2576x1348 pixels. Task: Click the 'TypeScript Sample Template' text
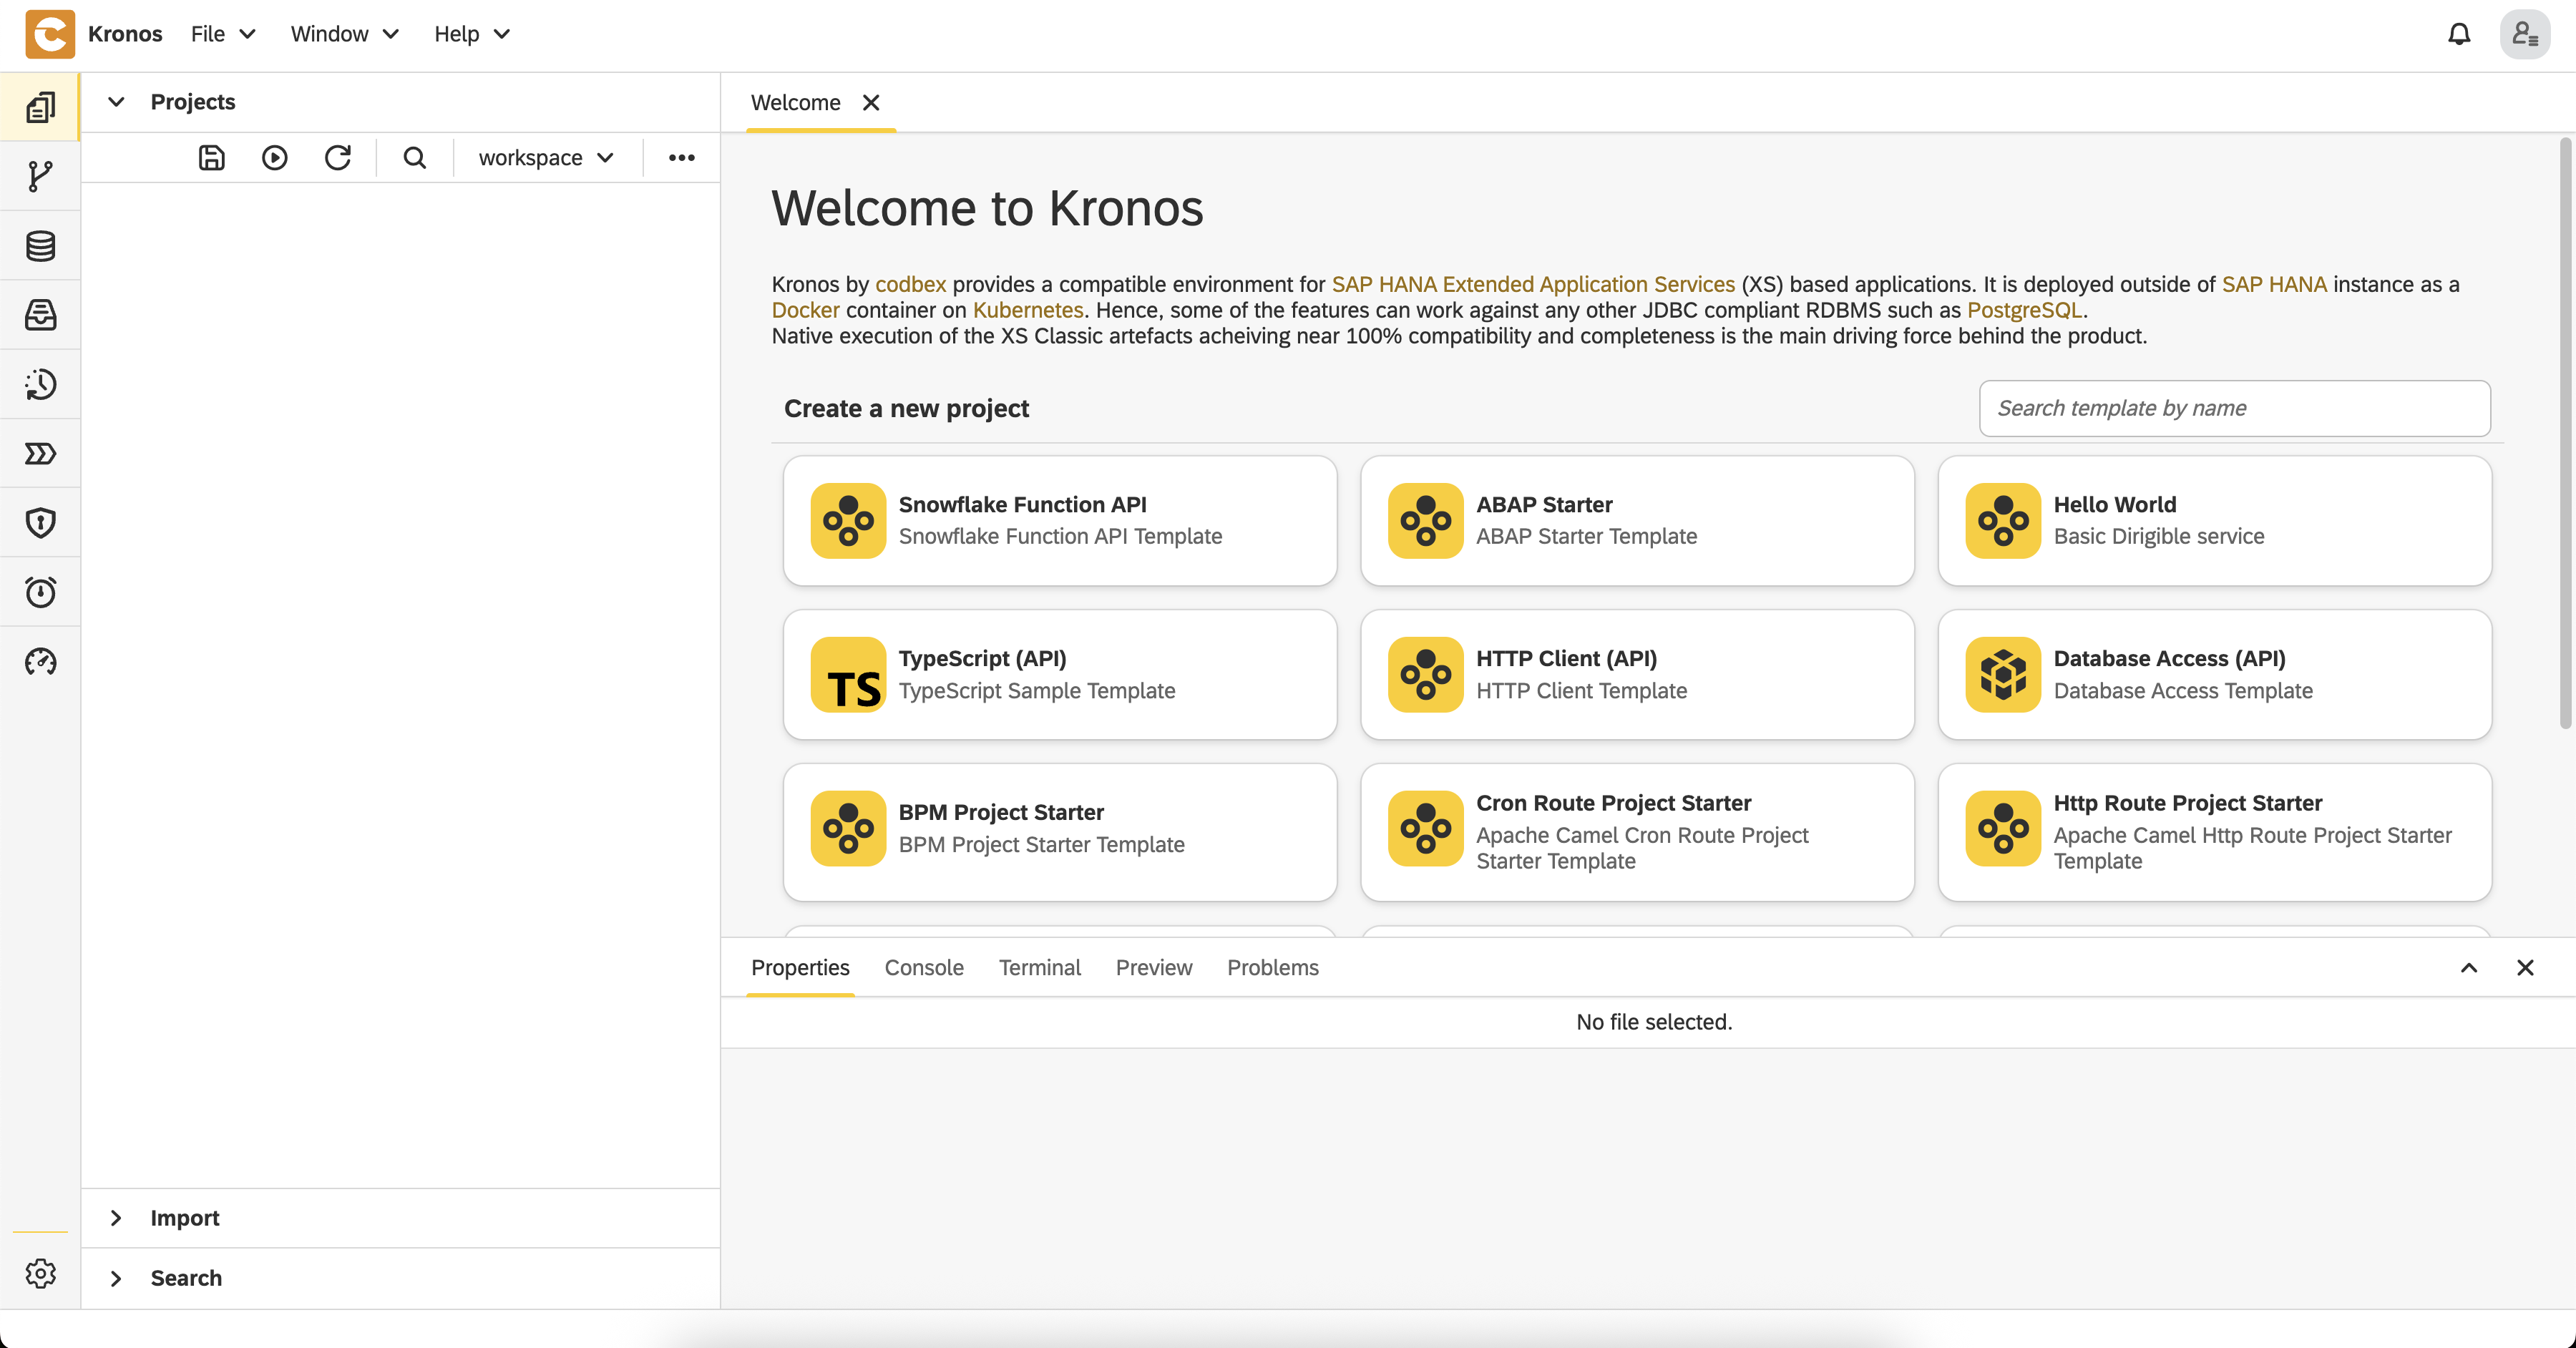tap(1036, 690)
